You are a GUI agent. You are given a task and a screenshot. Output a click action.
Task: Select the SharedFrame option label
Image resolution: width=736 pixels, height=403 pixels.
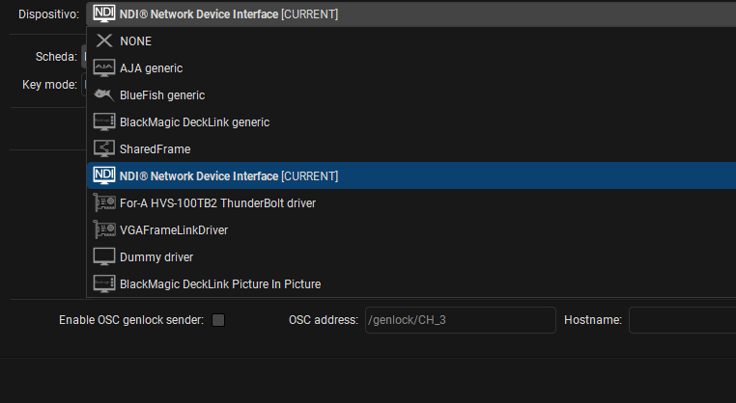click(x=155, y=149)
